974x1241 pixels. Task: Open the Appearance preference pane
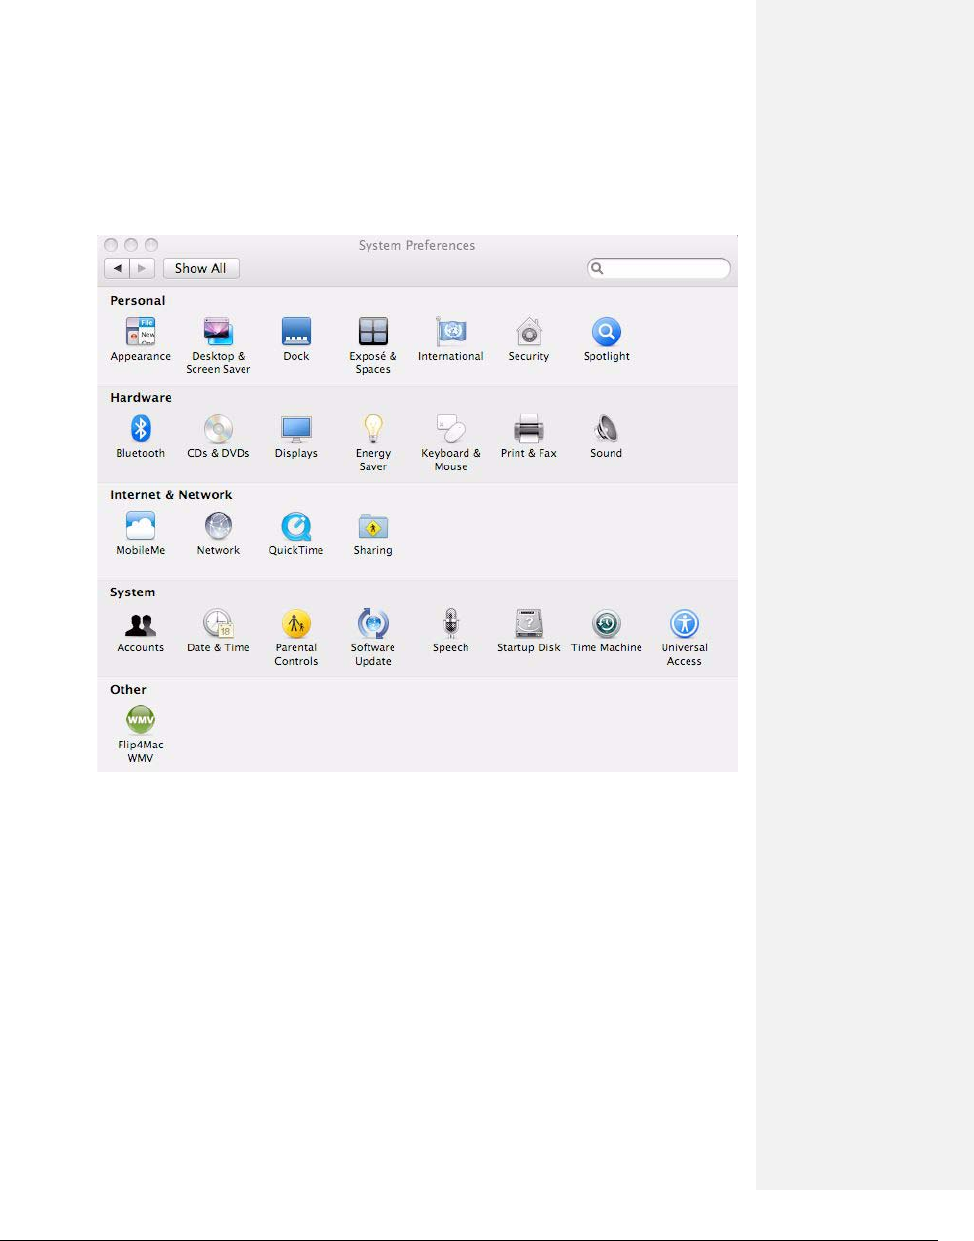point(140,332)
